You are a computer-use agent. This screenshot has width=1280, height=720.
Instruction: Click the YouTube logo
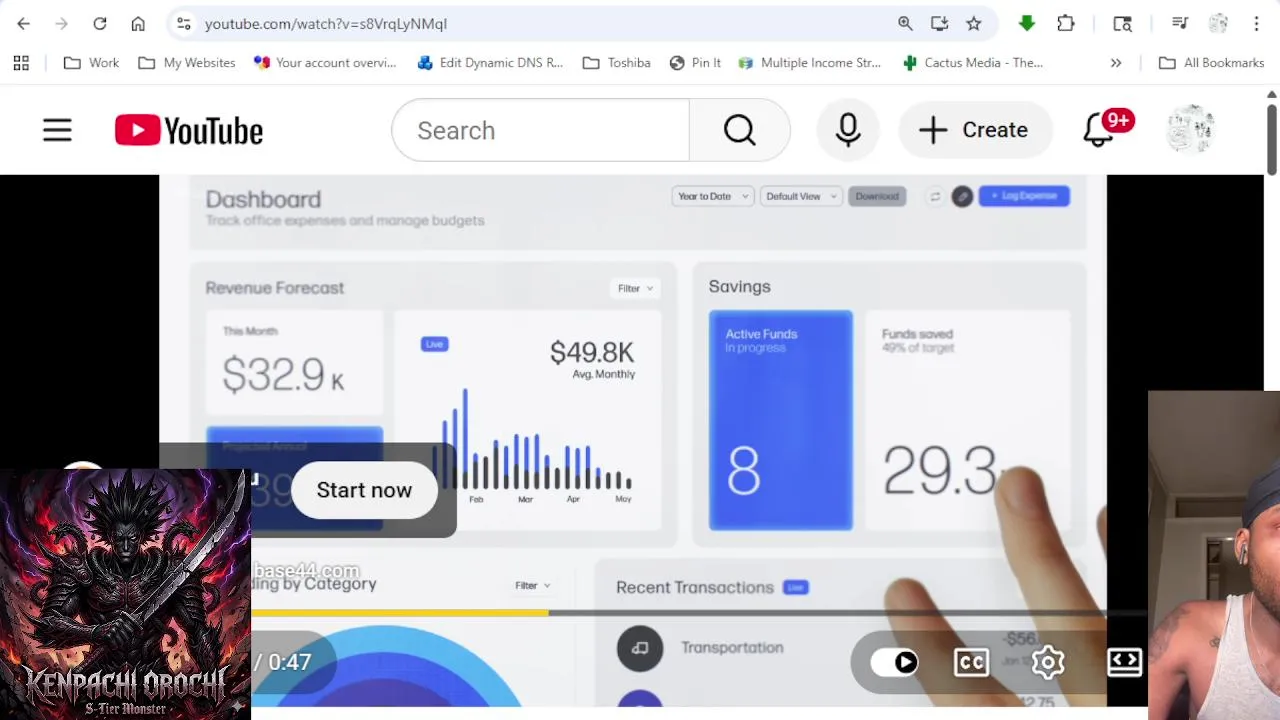tap(189, 130)
